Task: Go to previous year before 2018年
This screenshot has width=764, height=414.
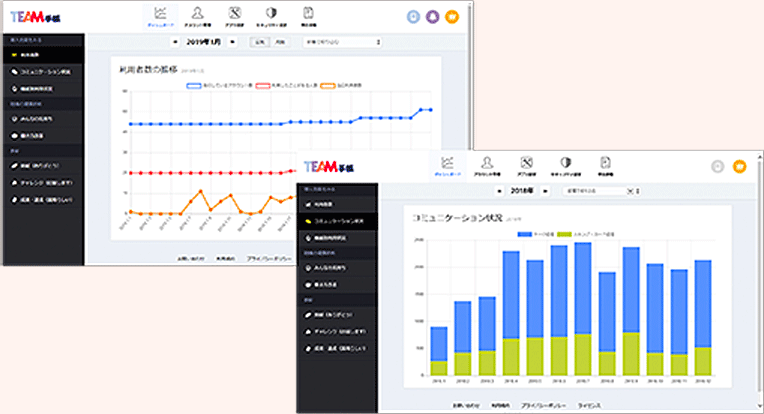Action: (499, 191)
